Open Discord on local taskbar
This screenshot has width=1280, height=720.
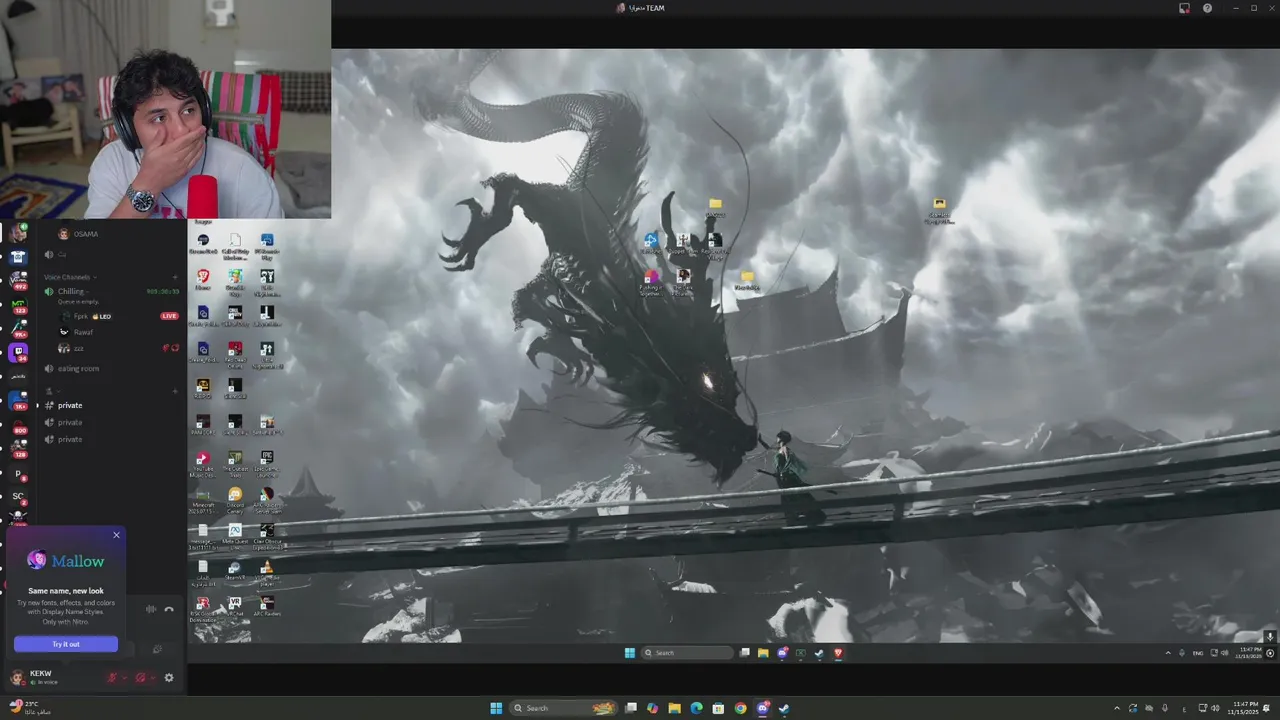click(x=763, y=708)
